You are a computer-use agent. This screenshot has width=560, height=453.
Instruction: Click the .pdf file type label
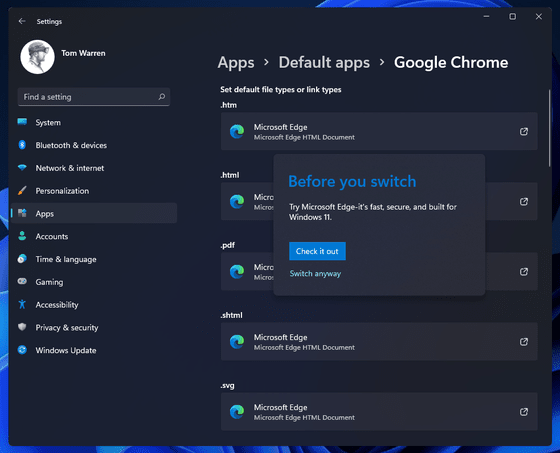pos(228,245)
